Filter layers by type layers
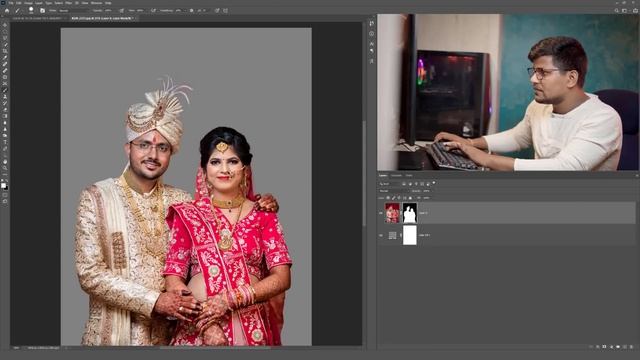640x360 pixels. (x=416, y=184)
